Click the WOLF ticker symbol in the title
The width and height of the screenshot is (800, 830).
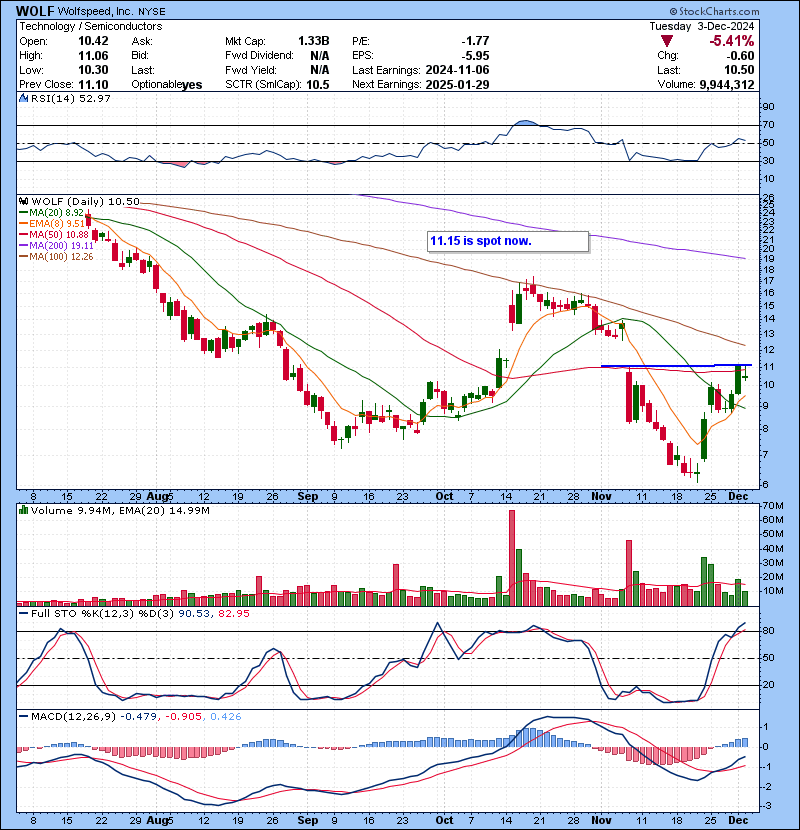[x=34, y=11]
